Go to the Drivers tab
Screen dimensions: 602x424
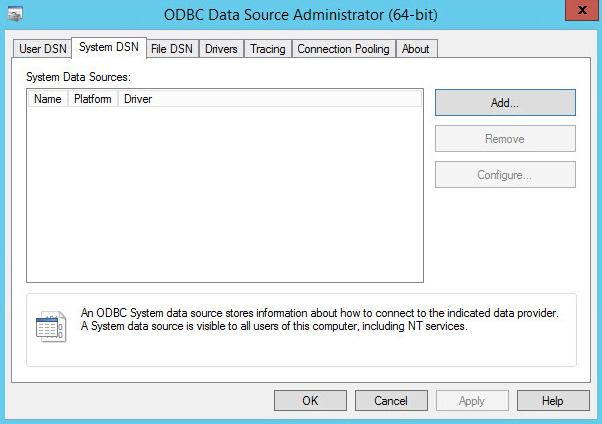coord(221,49)
